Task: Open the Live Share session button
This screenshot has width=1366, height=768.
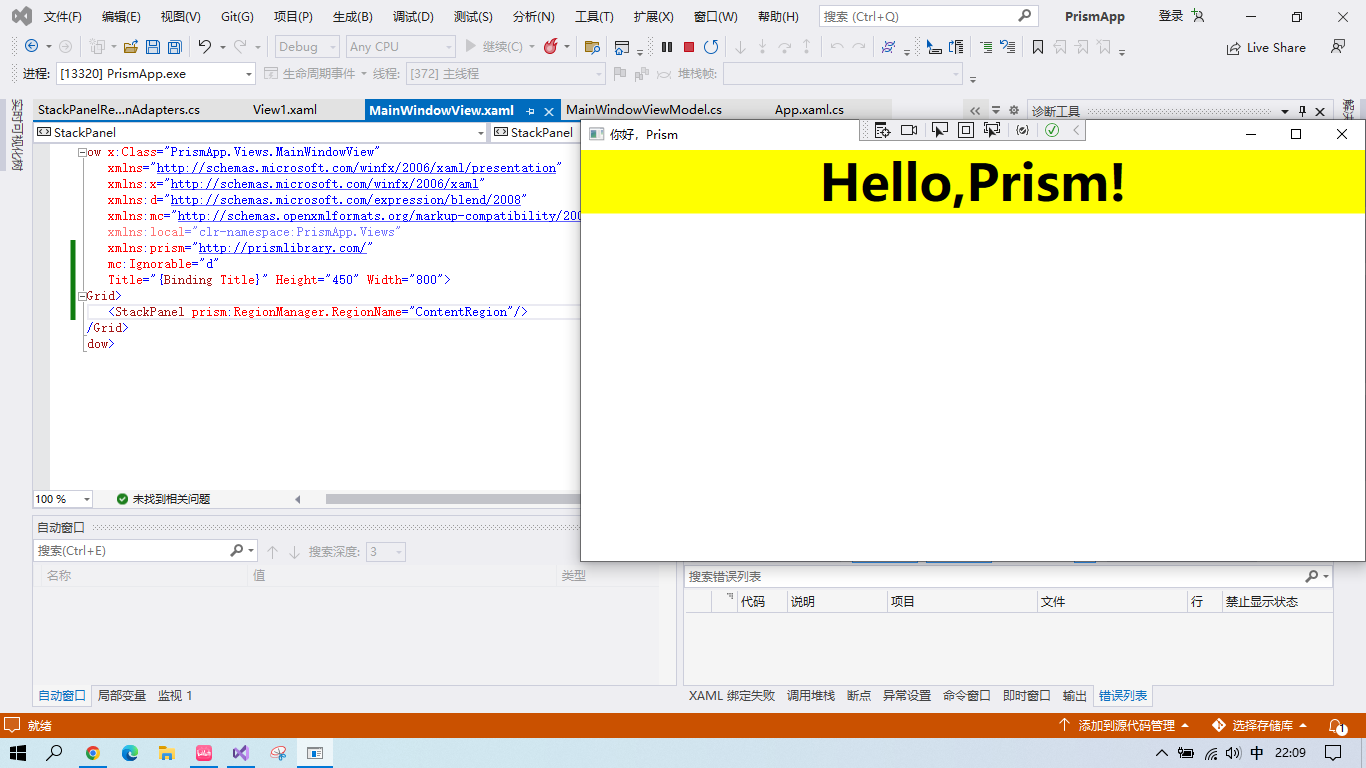Action: (x=1266, y=47)
